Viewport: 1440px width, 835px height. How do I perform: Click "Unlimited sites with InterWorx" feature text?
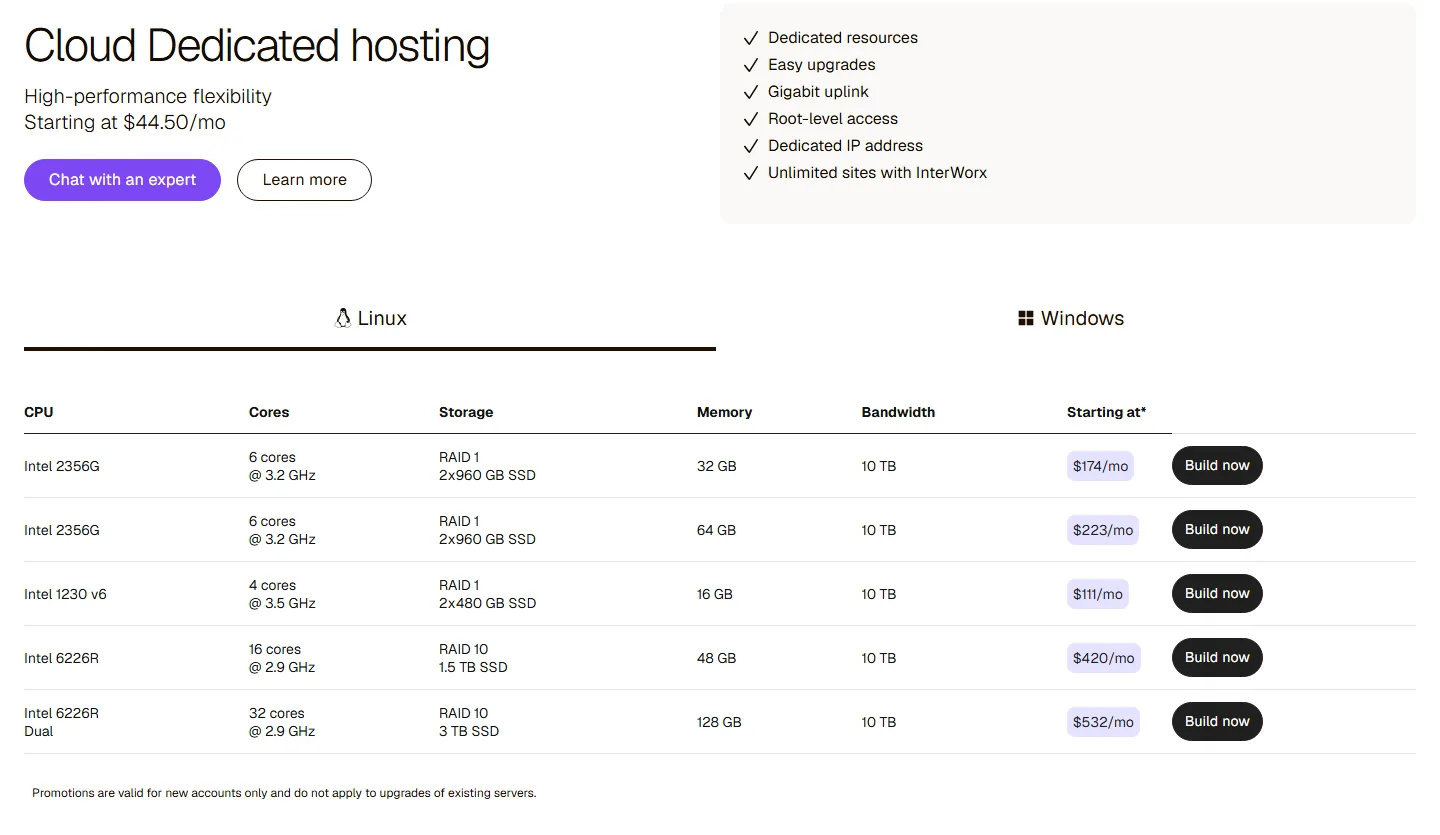(x=877, y=173)
